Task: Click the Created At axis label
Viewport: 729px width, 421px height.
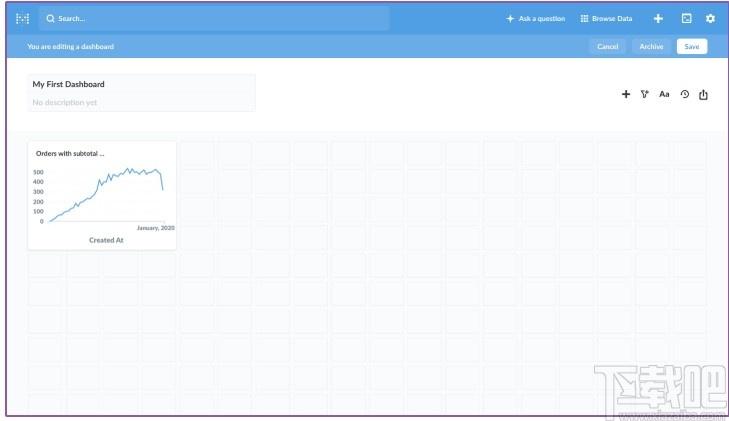Action: [106, 240]
